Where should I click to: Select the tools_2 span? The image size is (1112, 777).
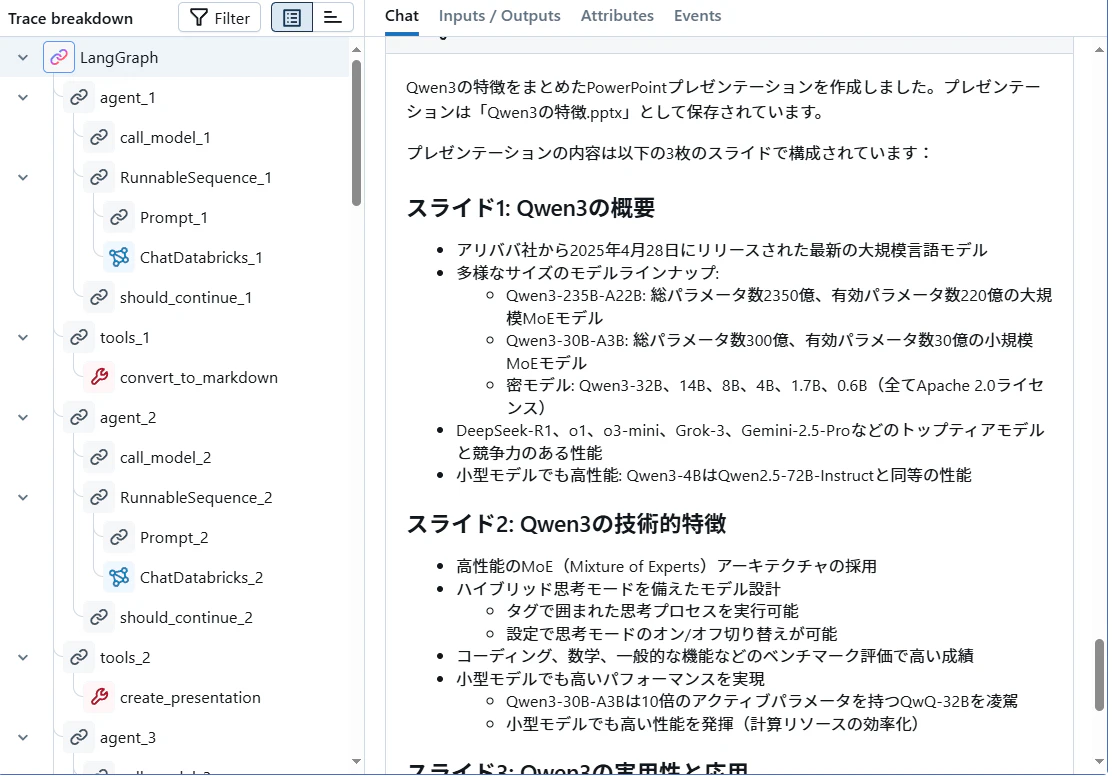(125, 658)
